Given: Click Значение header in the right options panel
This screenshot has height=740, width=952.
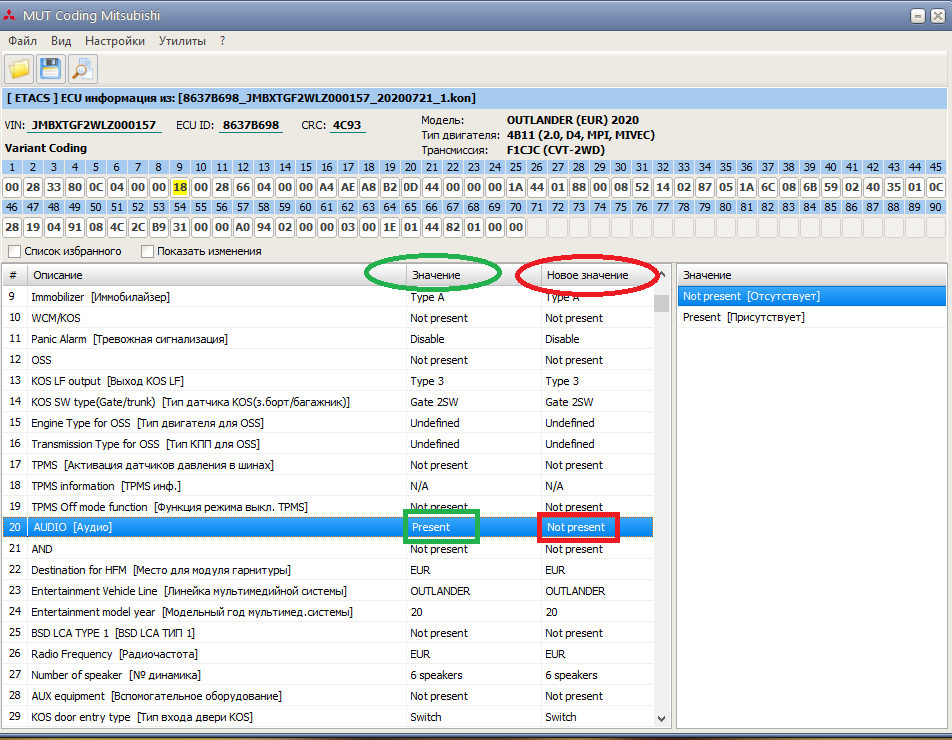Looking at the screenshot, I should 812,275.
